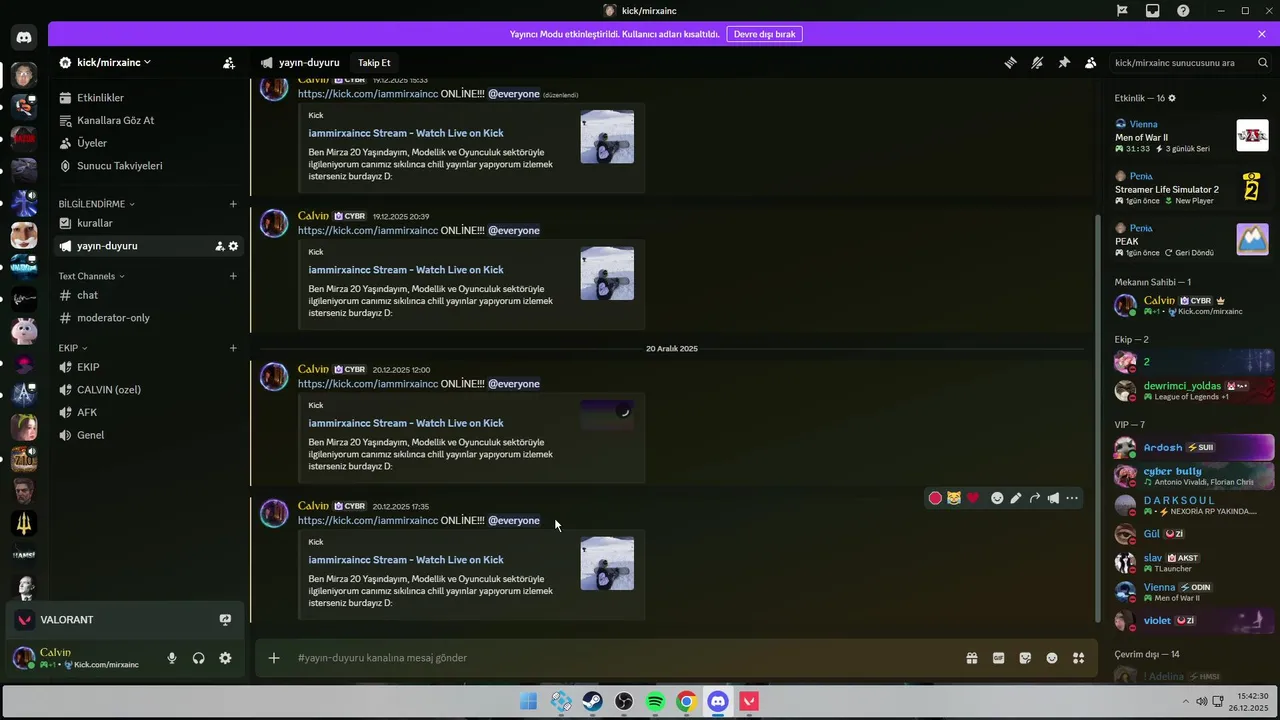Open Üyeler in server sidebar
This screenshot has width=1280, height=720.
148,143
